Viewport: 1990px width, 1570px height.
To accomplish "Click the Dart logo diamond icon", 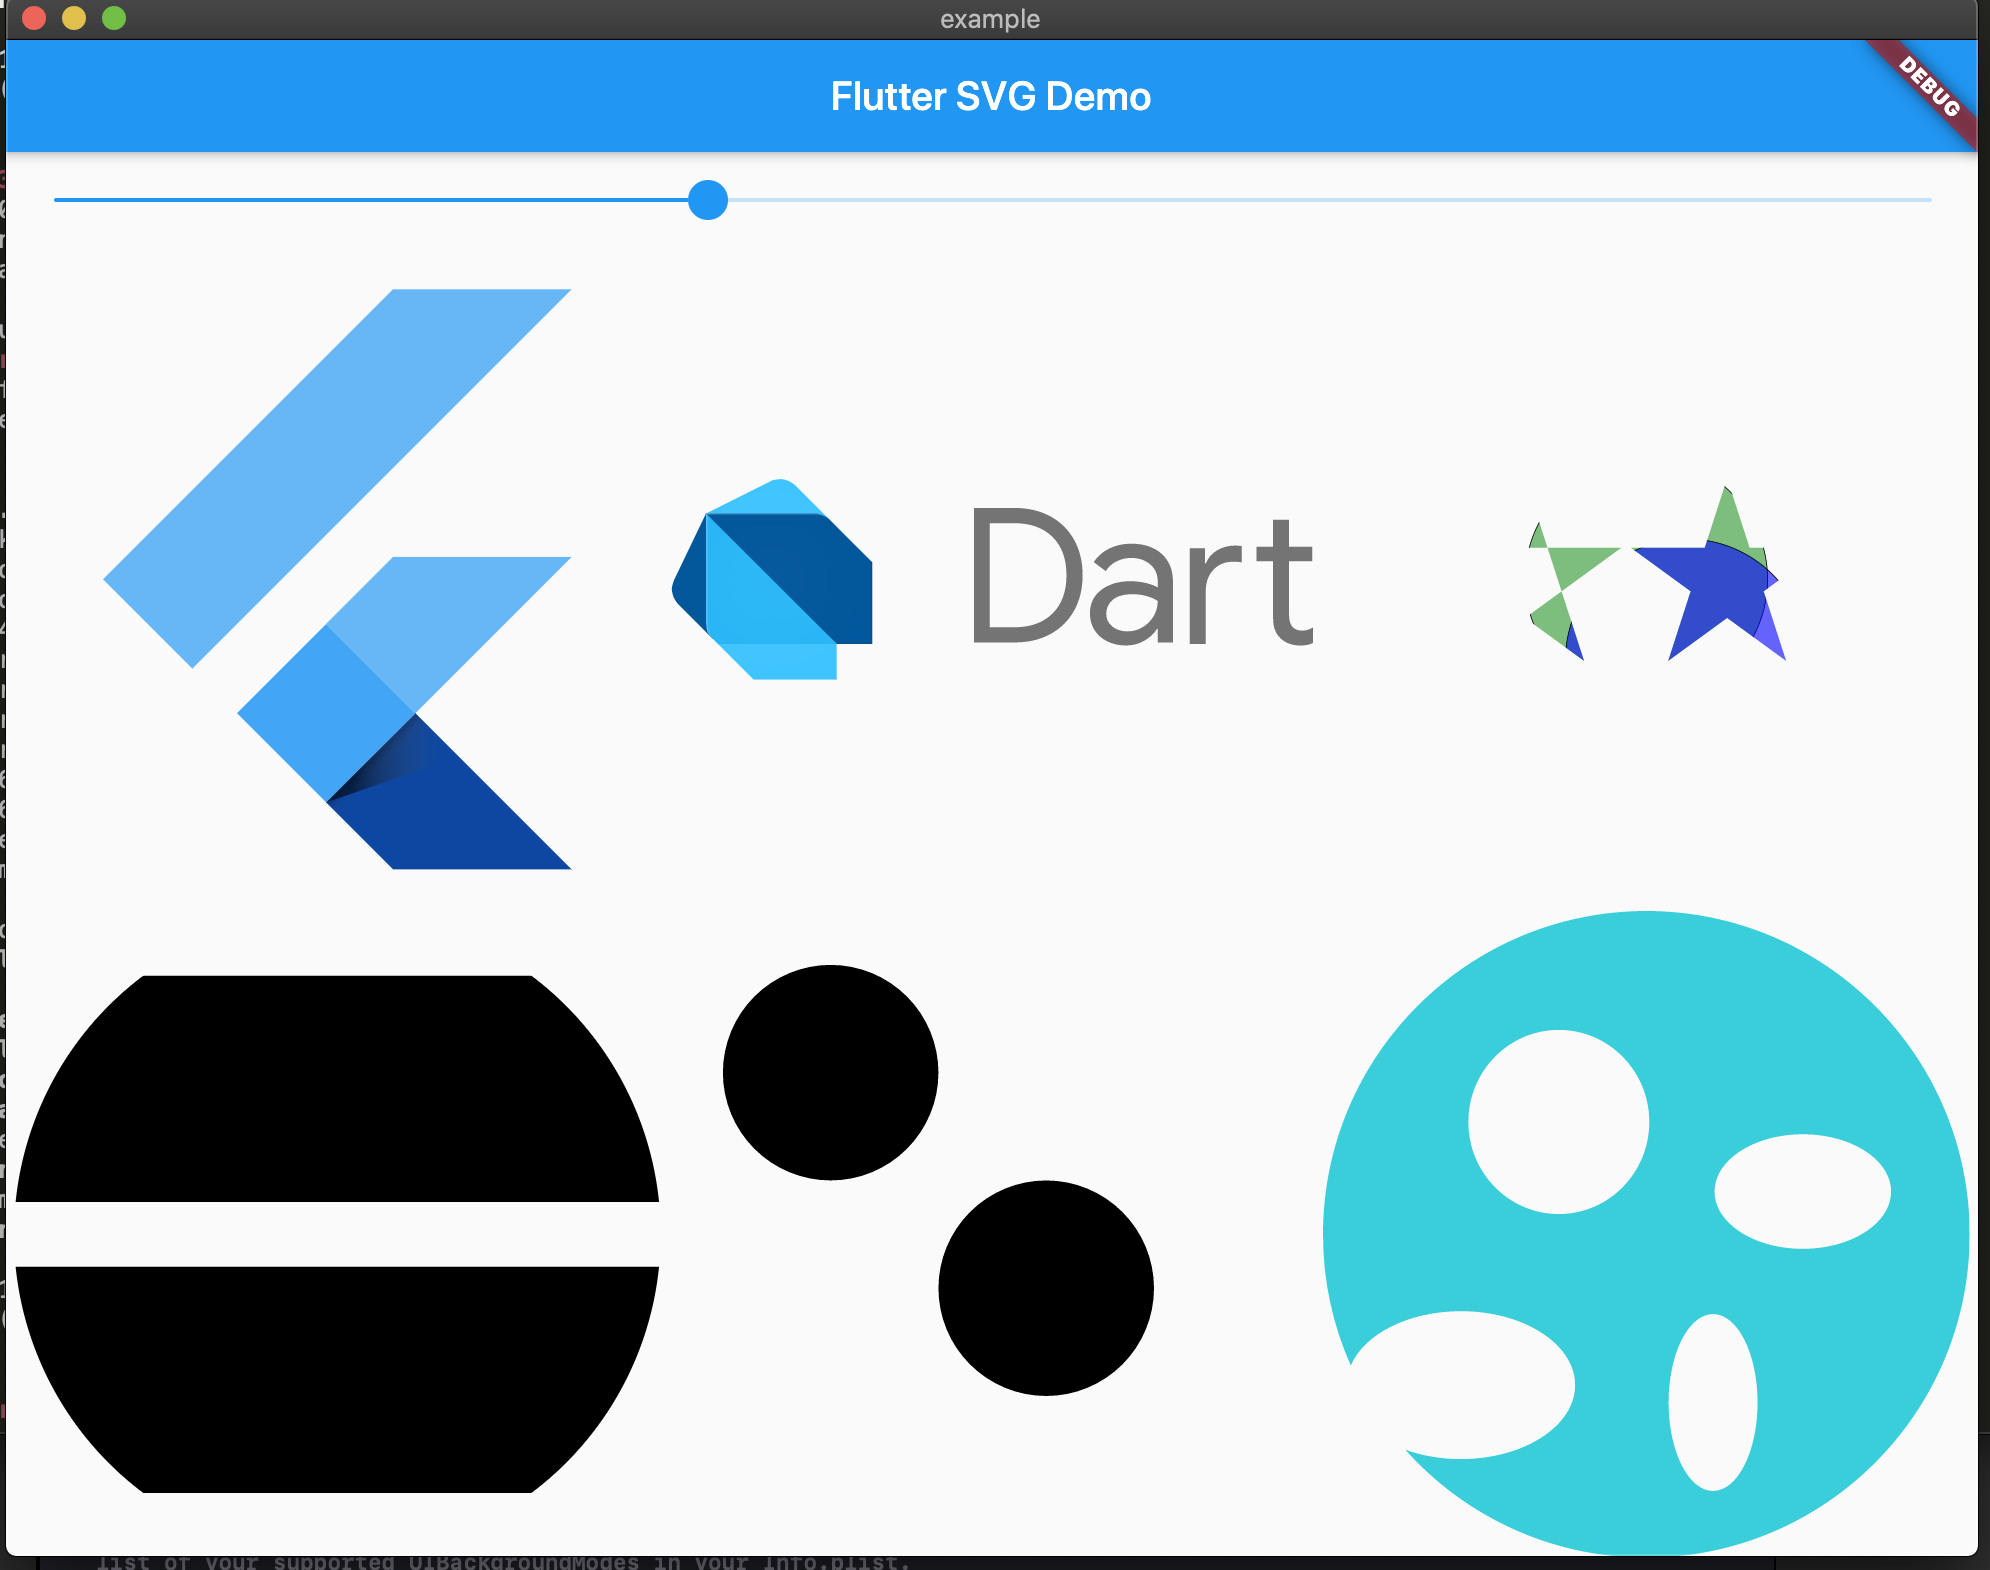I will (772, 580).
